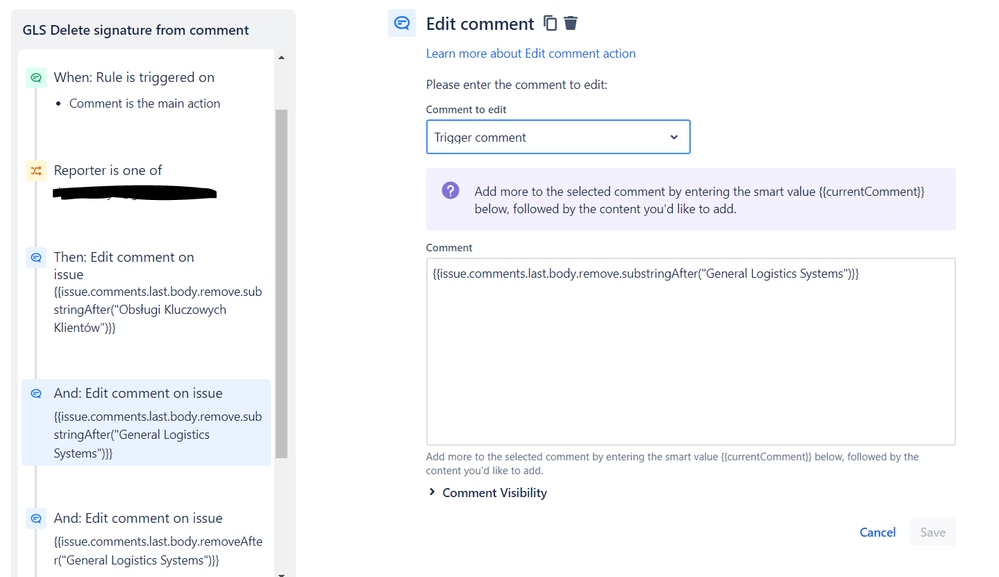Select the last And: Edit comment removeAfter step

pyautogui.click(x=146, y=539)
